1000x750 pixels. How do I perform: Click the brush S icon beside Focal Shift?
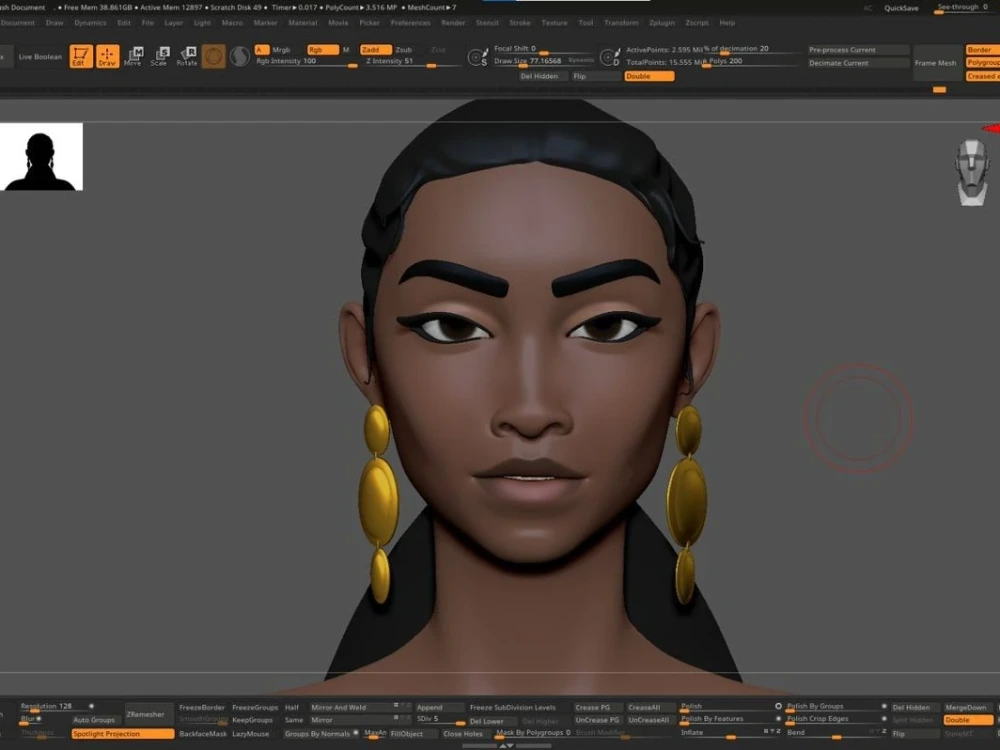point(477,57)
